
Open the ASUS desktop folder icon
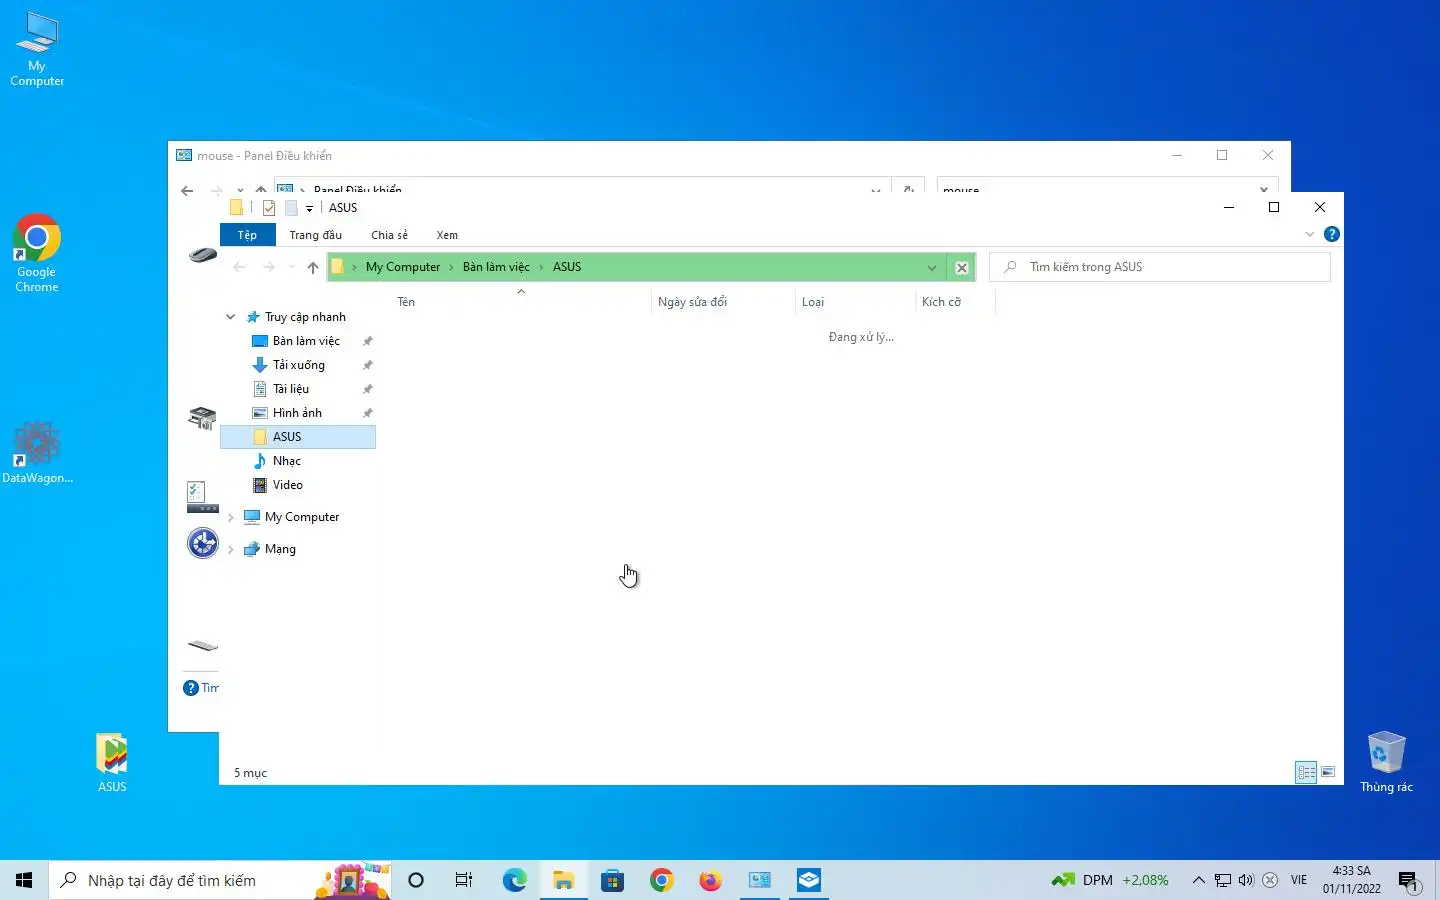coord(112,763)
